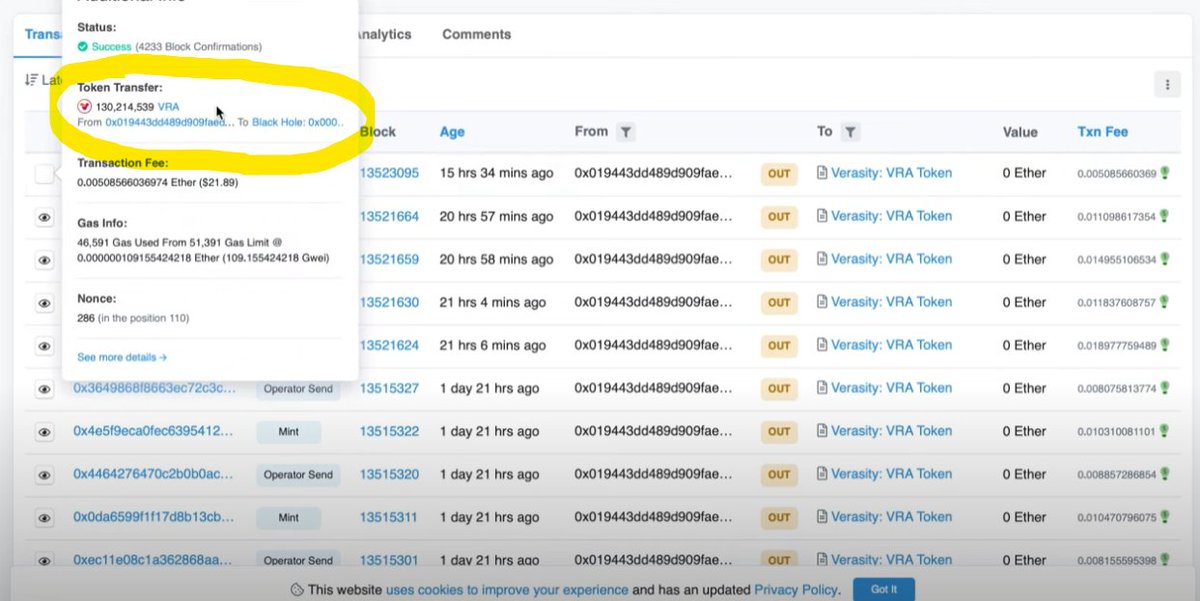Click the cookie icon in the banner
Screen dimensions: 1200x601
[297, 590]
